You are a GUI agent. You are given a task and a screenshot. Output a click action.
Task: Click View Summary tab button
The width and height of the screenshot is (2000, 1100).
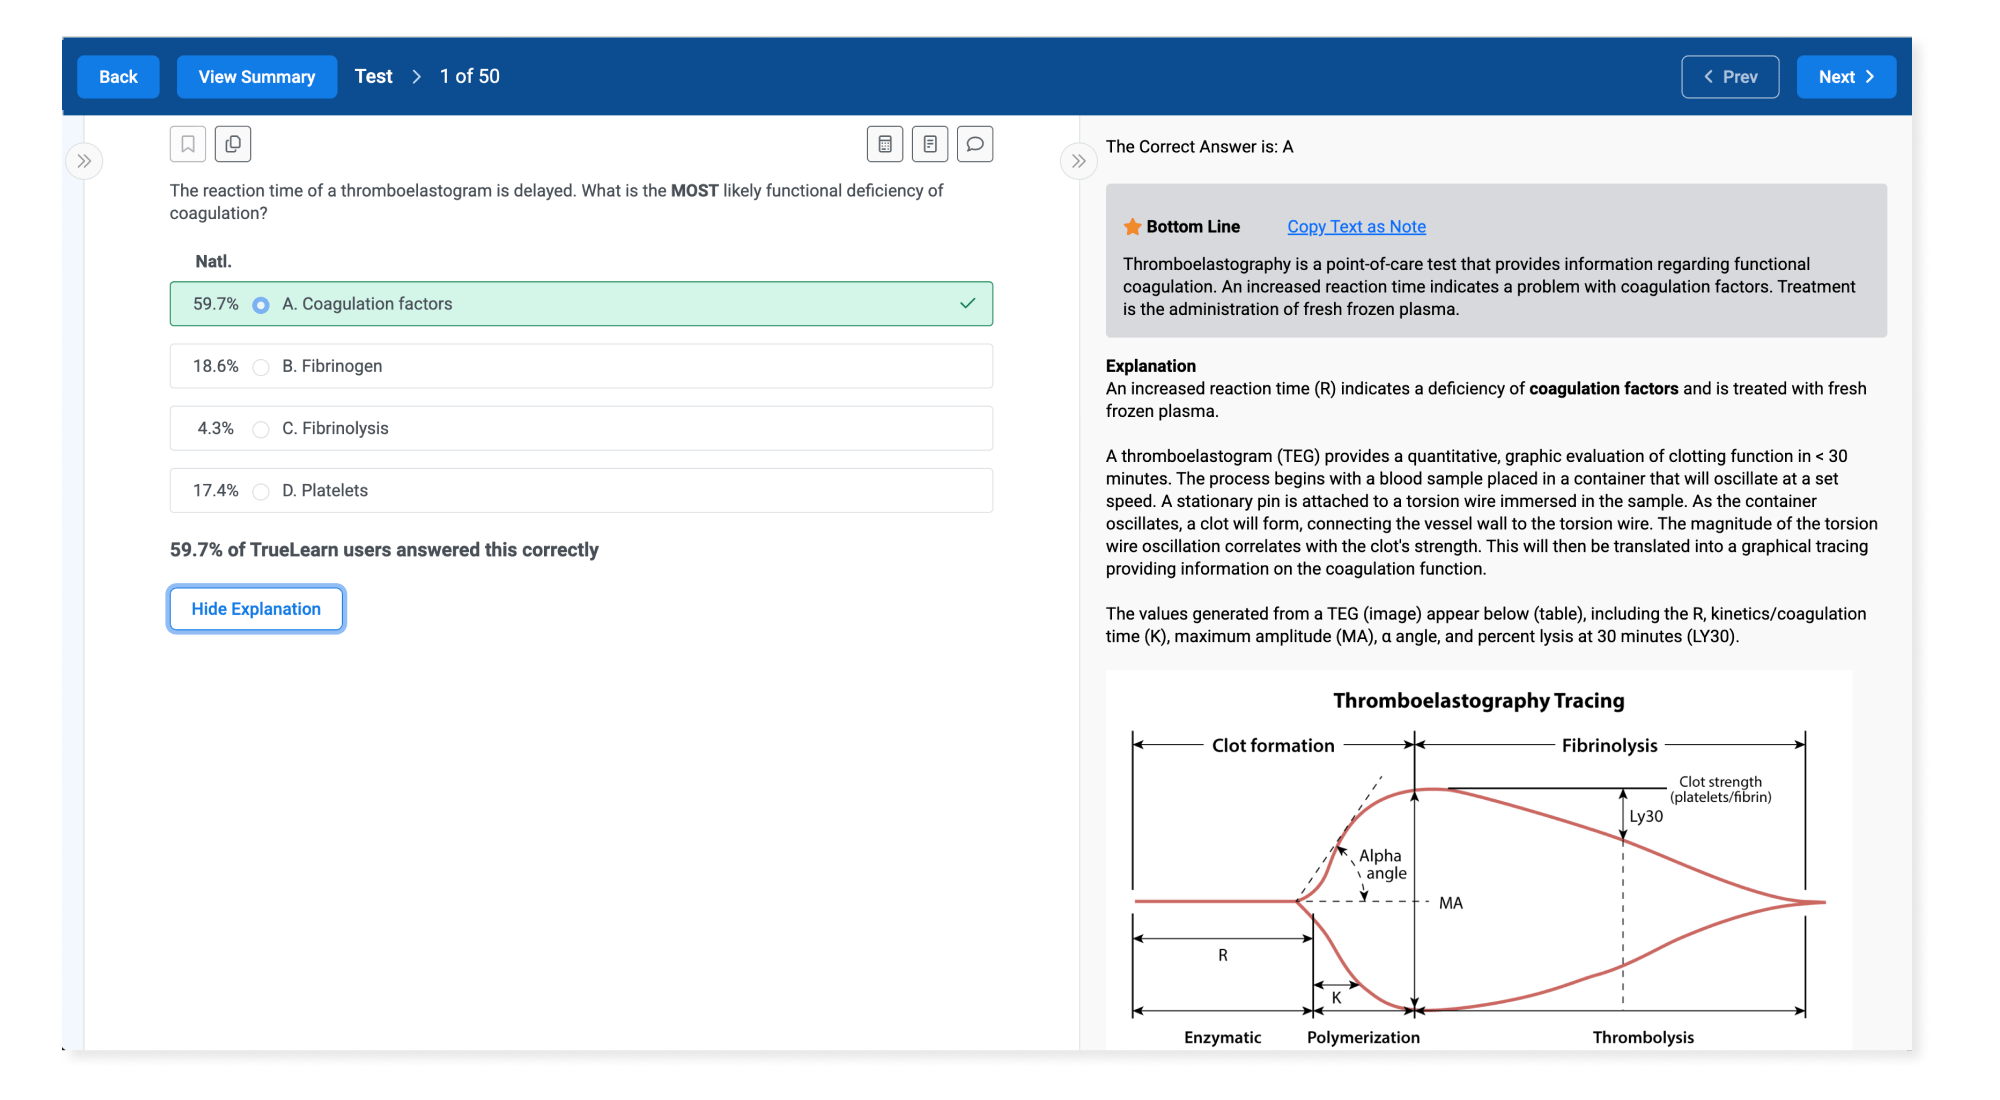[256, 76]
